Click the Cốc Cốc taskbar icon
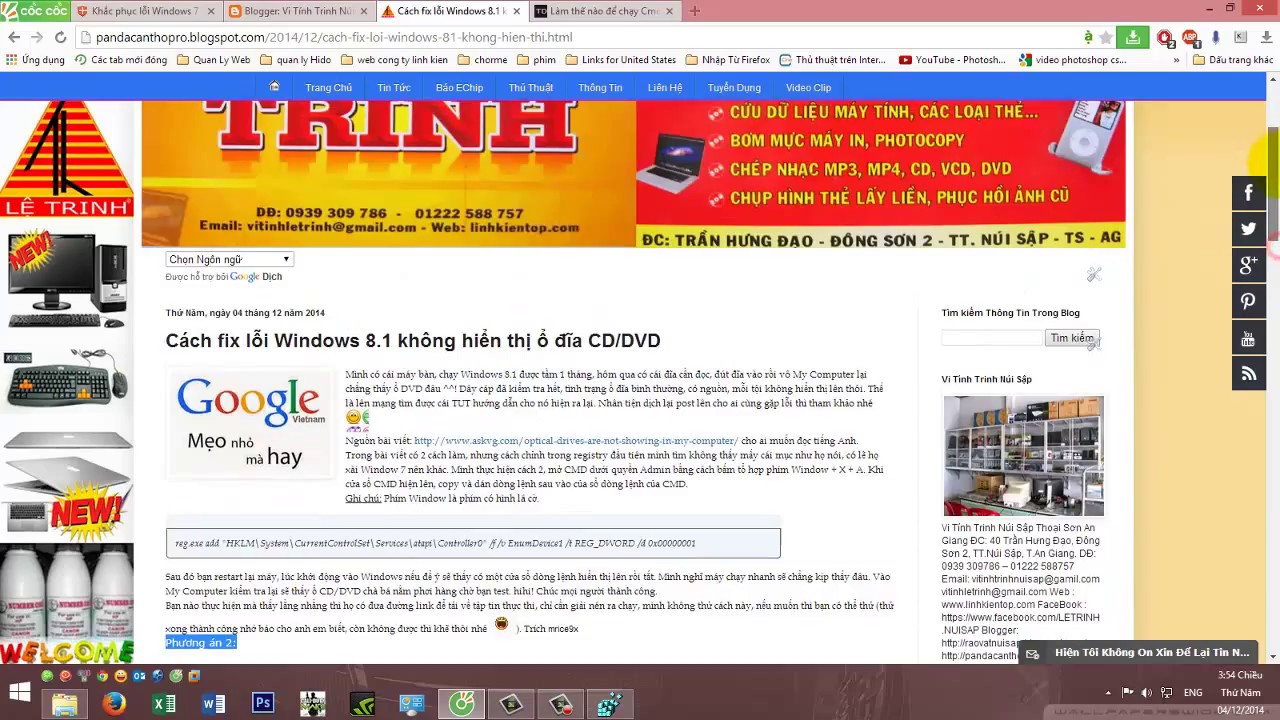Viewport: 1280px width, 720px height. click(462, 703)
